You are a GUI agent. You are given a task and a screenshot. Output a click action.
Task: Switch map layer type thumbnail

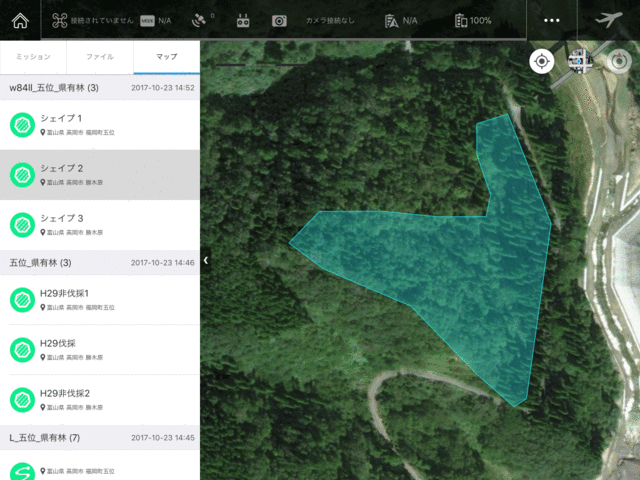[x=580, y=61]
